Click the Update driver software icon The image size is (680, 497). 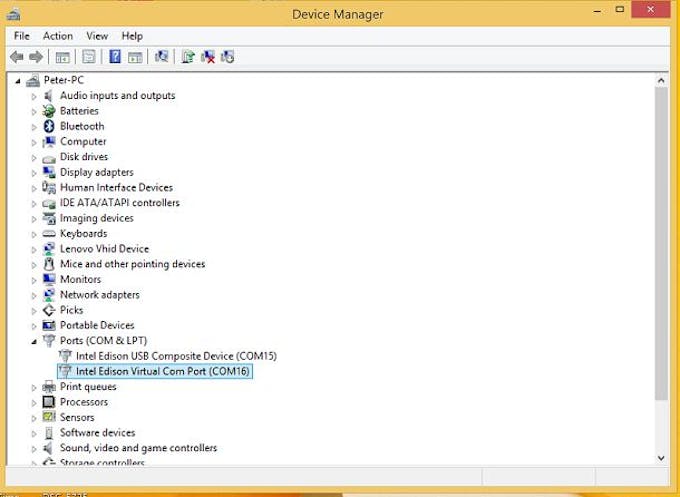click(188, 56)
